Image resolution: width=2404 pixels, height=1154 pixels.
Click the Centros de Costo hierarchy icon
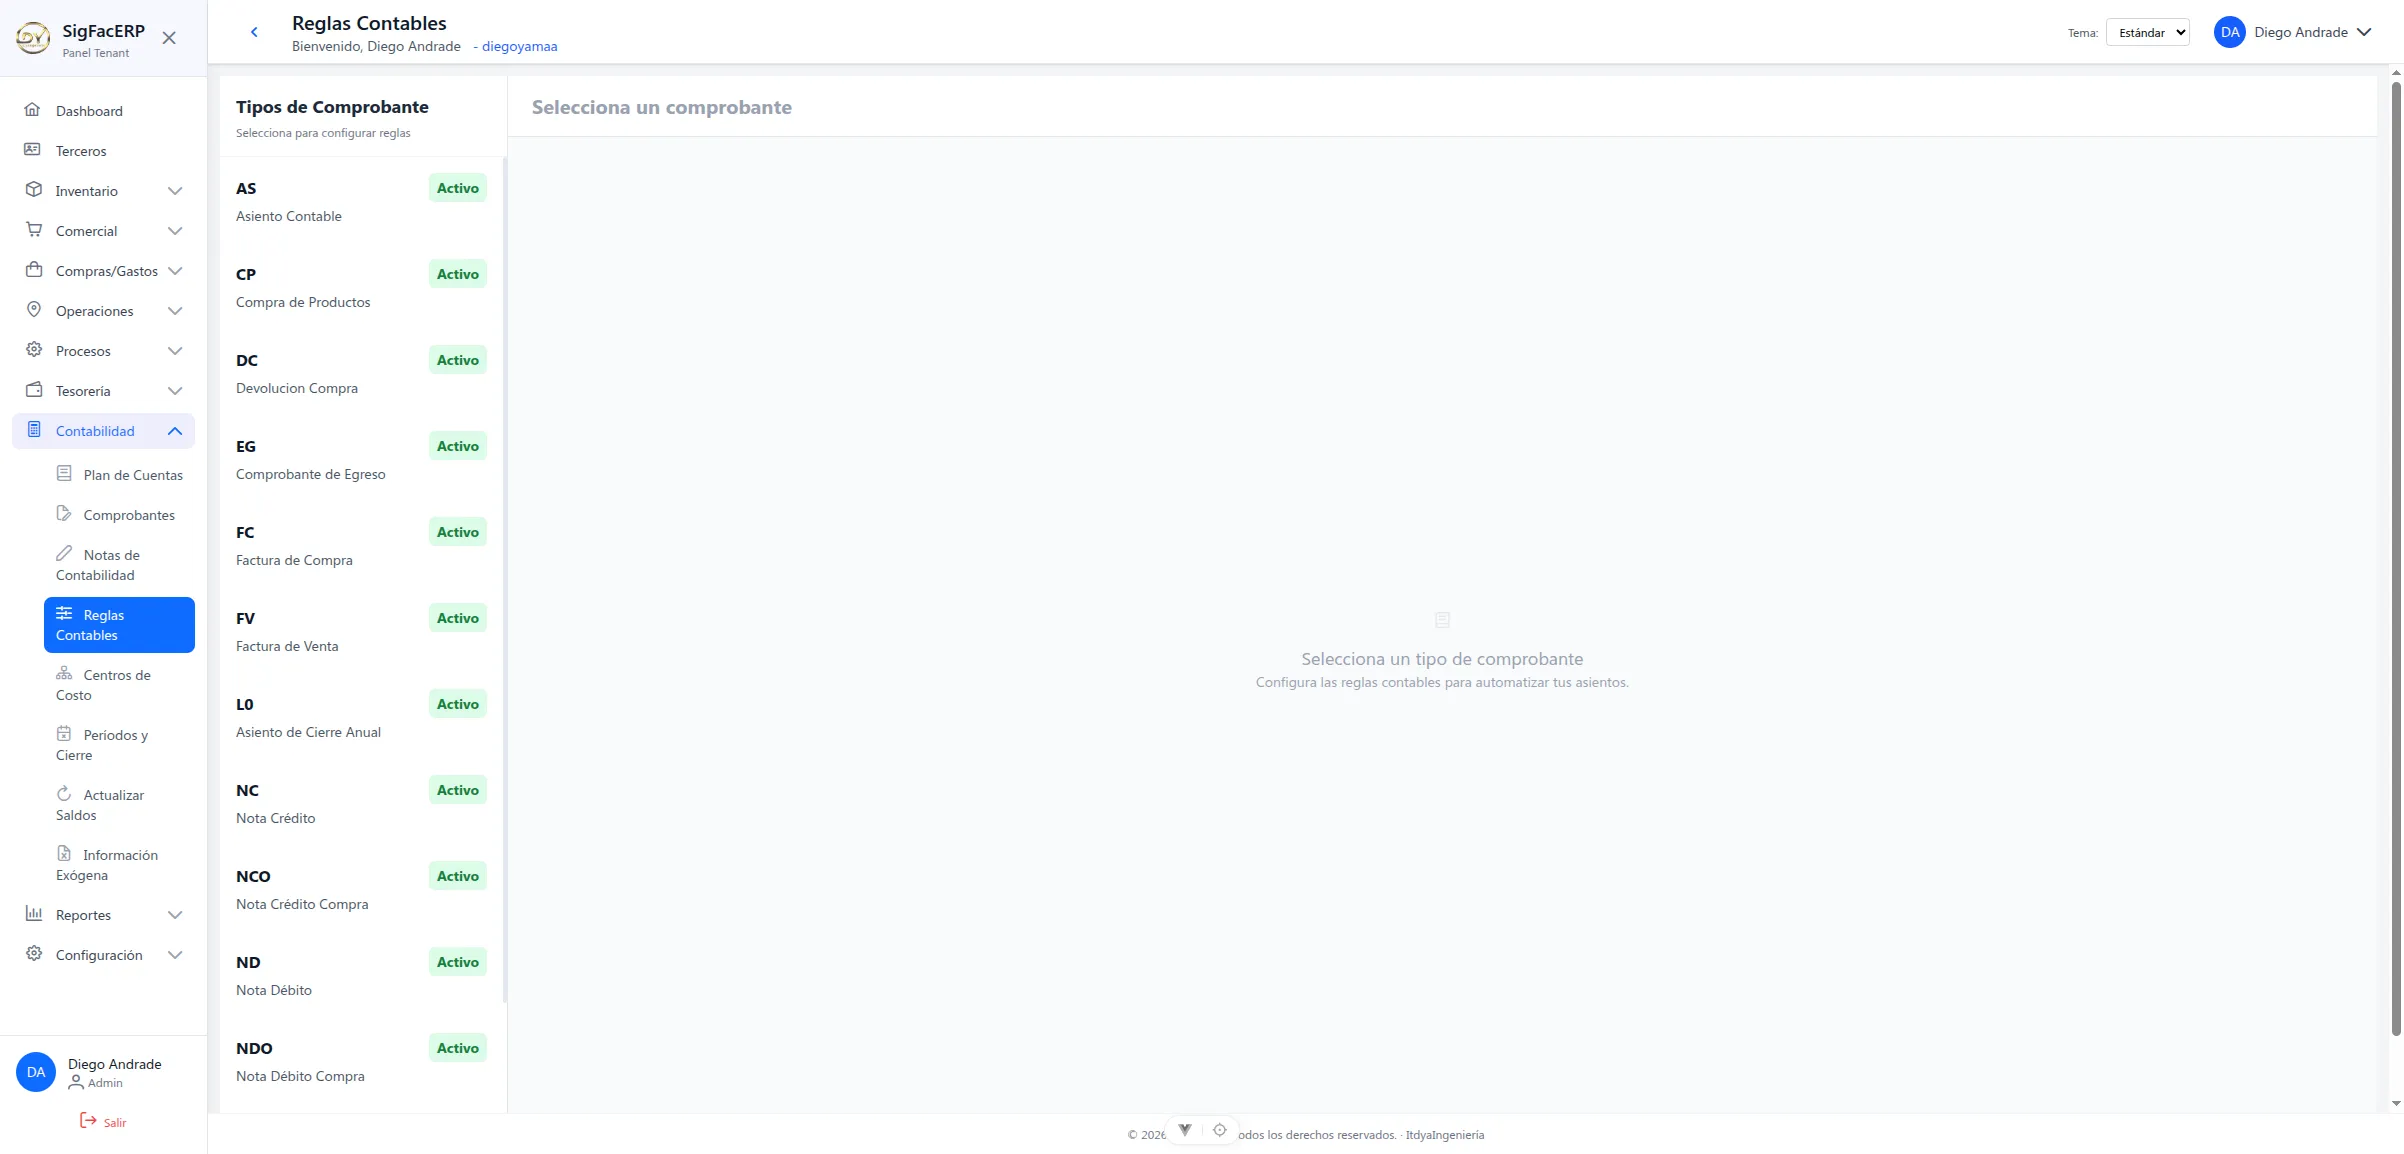coord(64,674)
